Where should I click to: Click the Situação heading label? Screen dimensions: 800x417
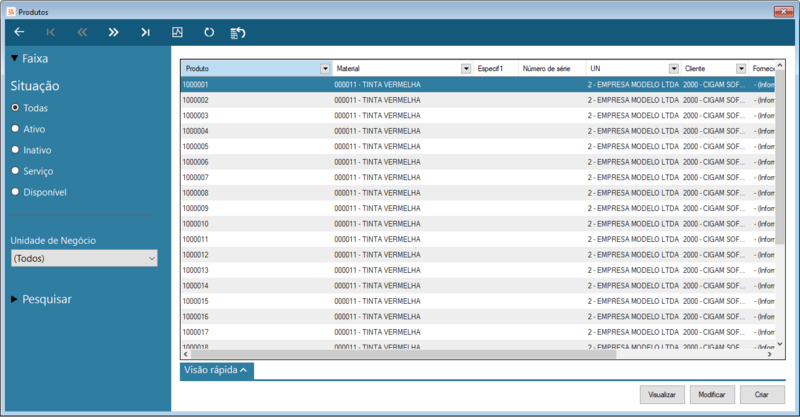[x=35, y=86]
